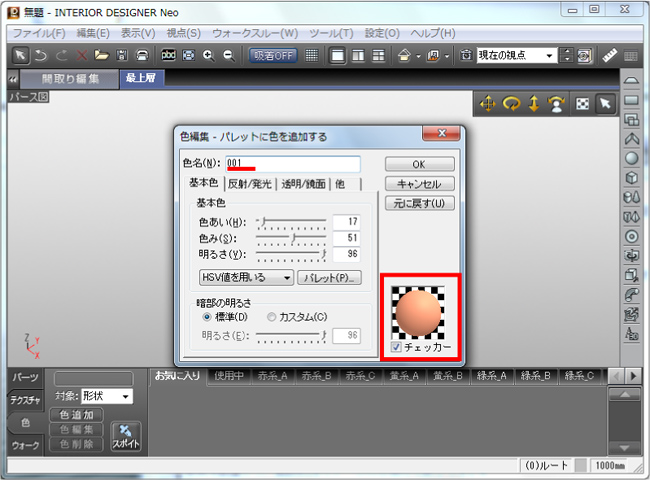Toggle the 吸着OFF snap button
This screenshot has width=650, height=480.
coord(273,55)
